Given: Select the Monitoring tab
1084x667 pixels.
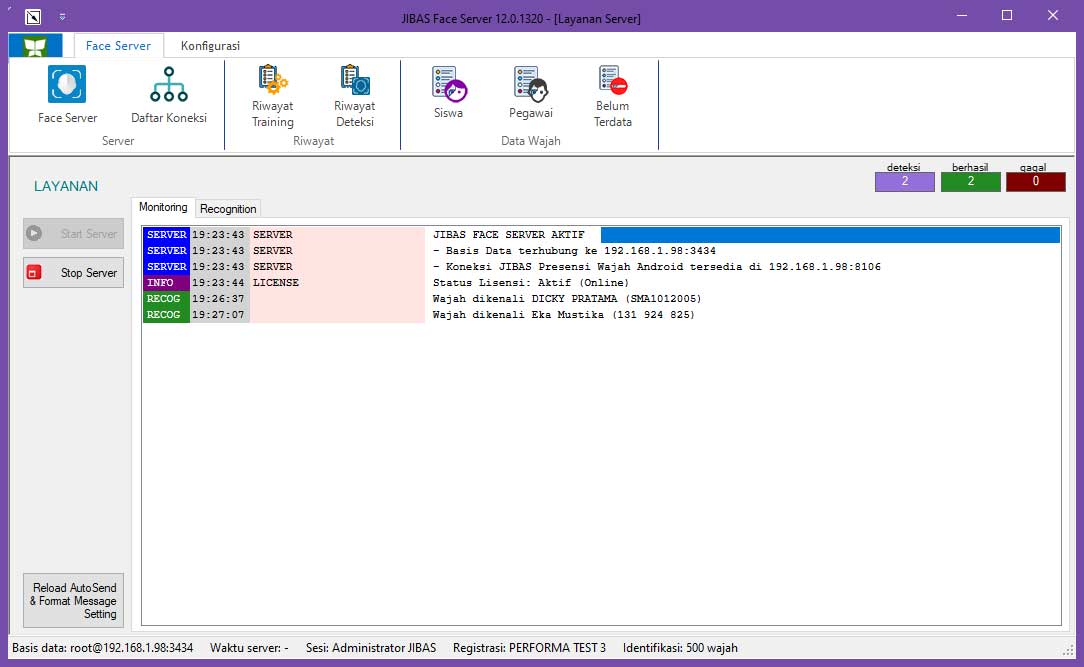Looking at the screenshot, I should tap(163, 207).
